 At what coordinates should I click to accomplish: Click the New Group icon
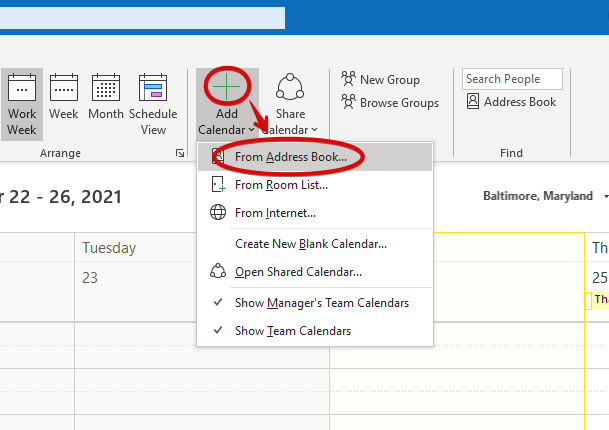(x=349, y=79)
